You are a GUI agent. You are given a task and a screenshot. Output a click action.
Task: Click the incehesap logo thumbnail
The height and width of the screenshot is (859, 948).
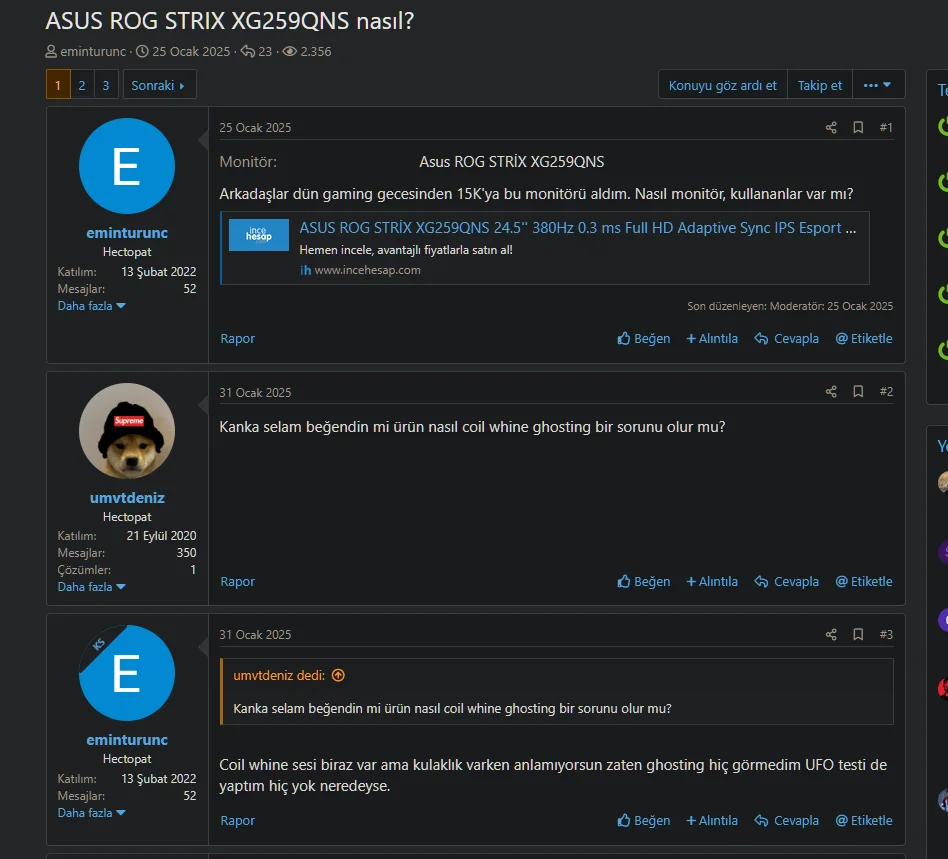tap(259, 235)
